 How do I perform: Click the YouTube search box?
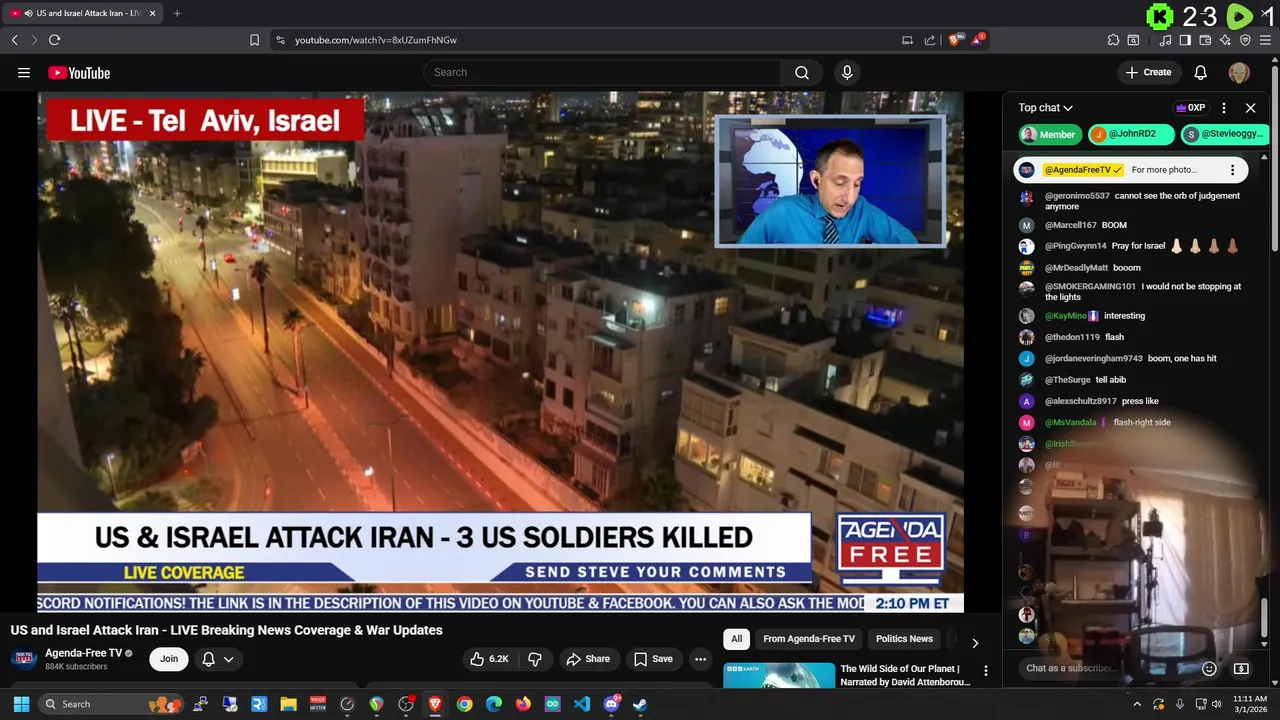coord(603,72)
